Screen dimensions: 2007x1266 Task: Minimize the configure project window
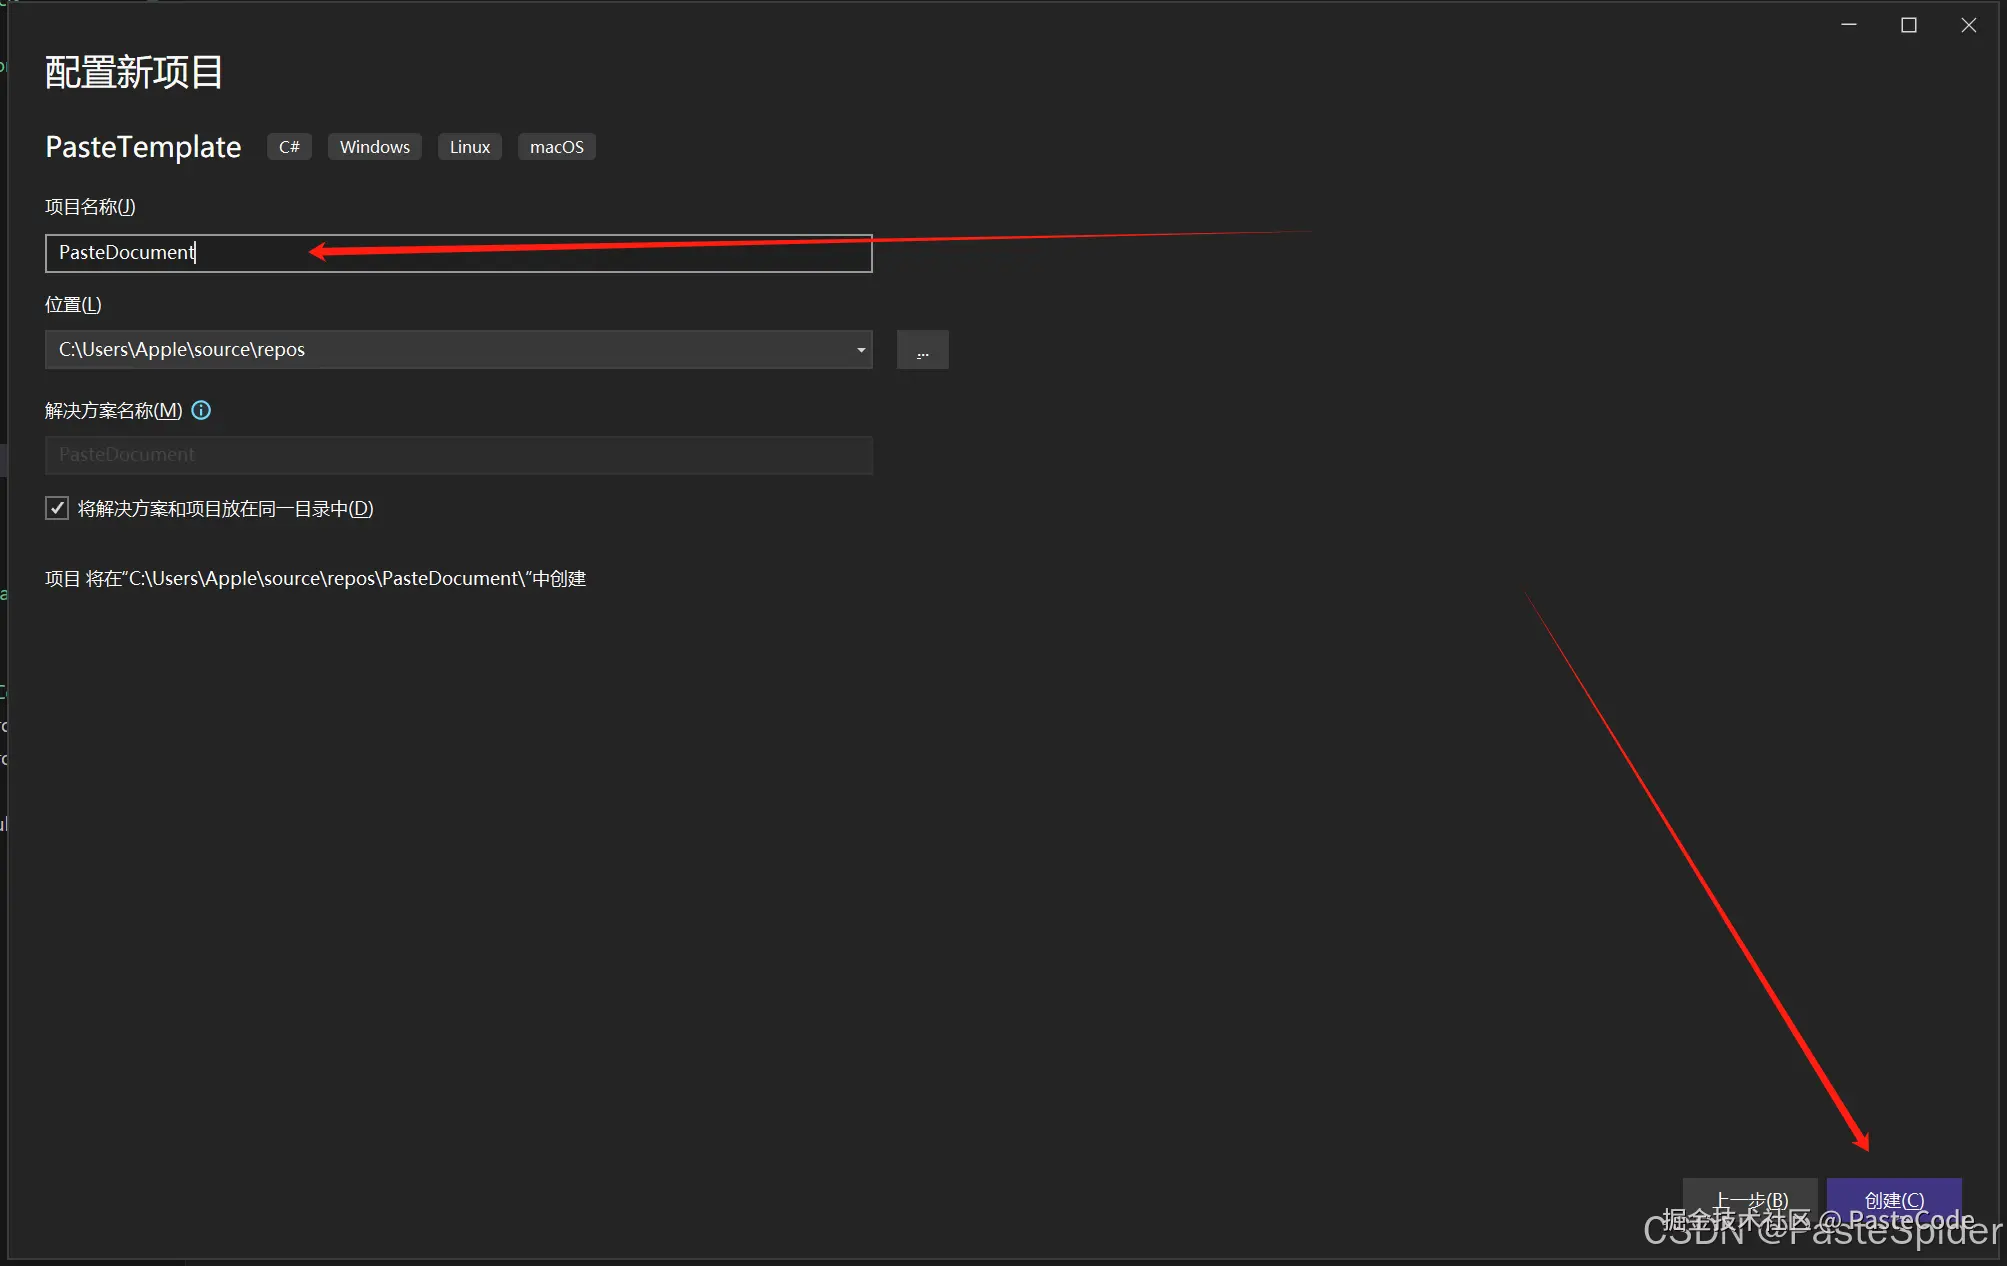(1849, 25)
